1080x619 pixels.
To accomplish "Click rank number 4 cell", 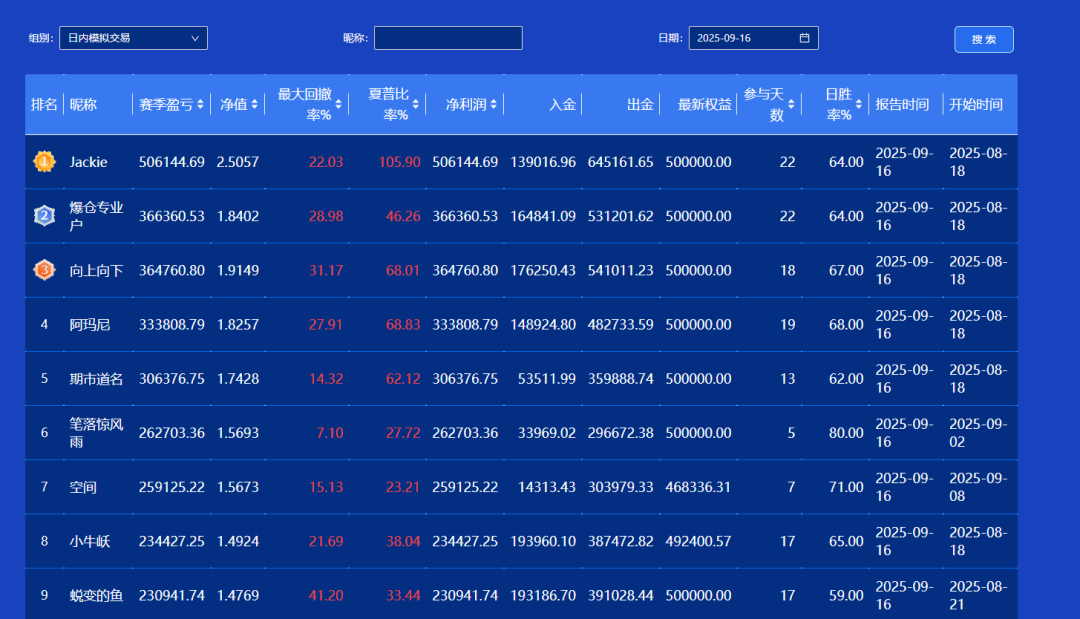I will 44,324.
